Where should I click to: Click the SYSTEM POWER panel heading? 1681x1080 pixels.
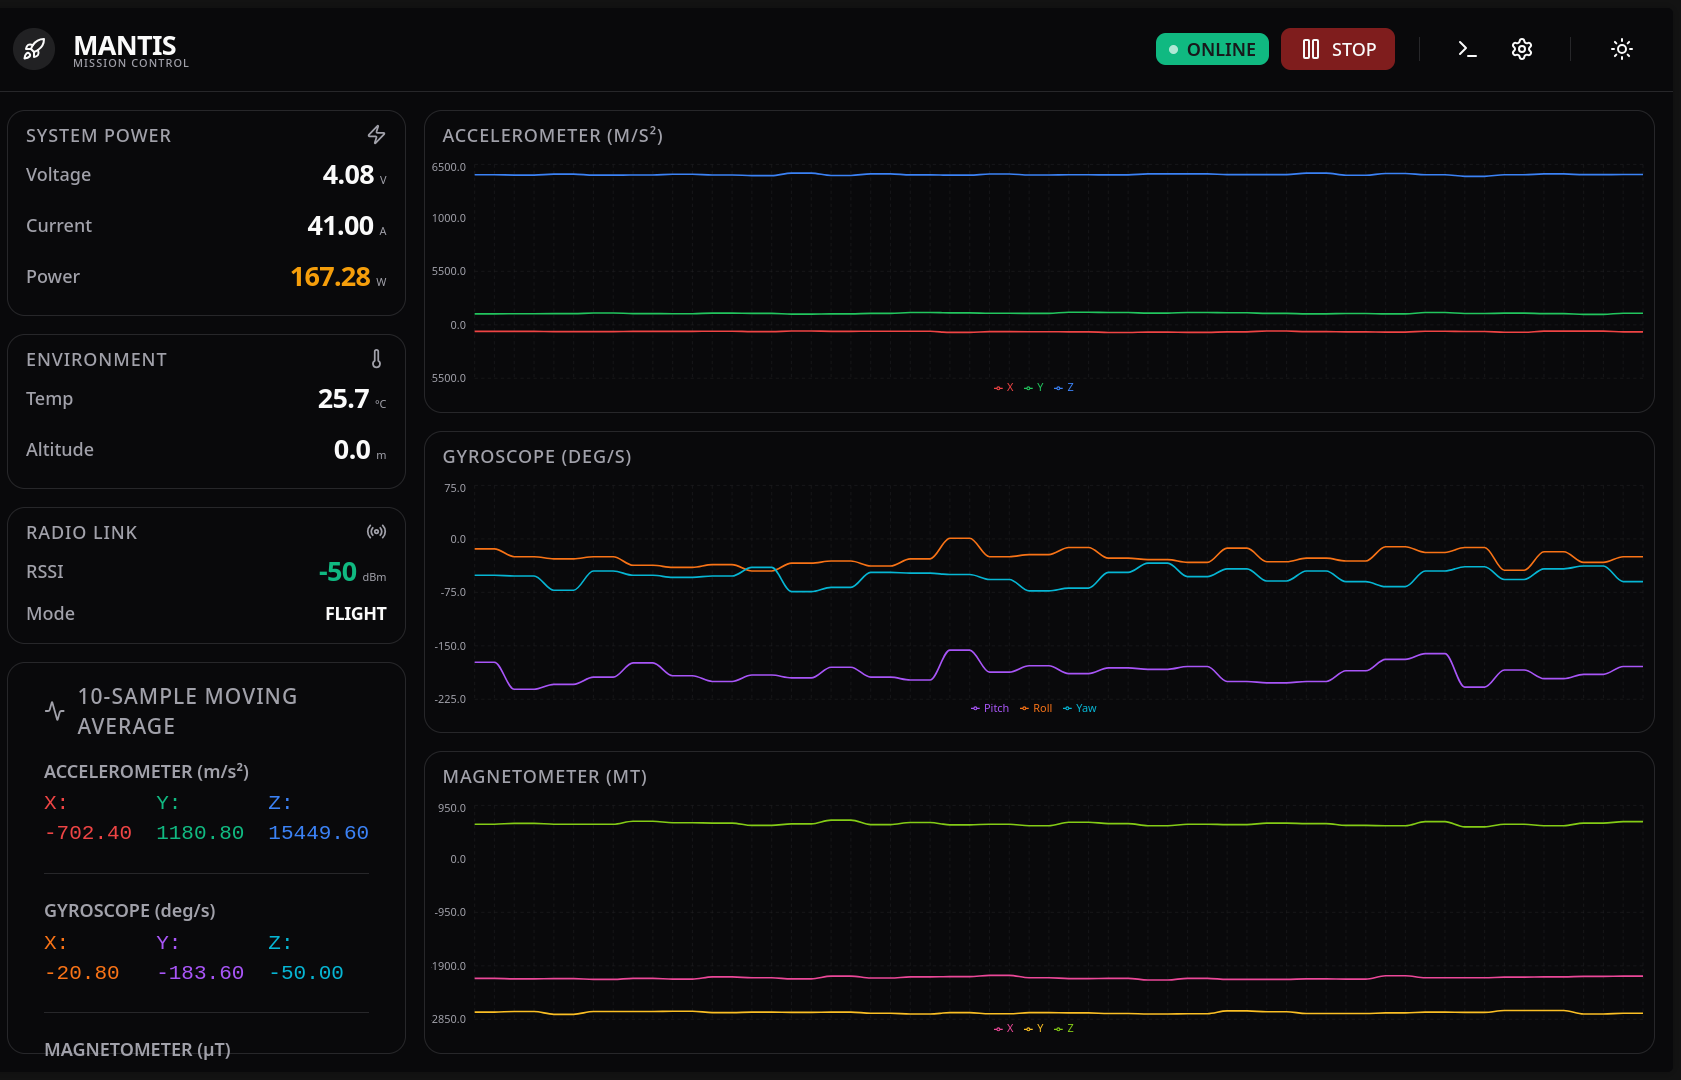[98, 136]
